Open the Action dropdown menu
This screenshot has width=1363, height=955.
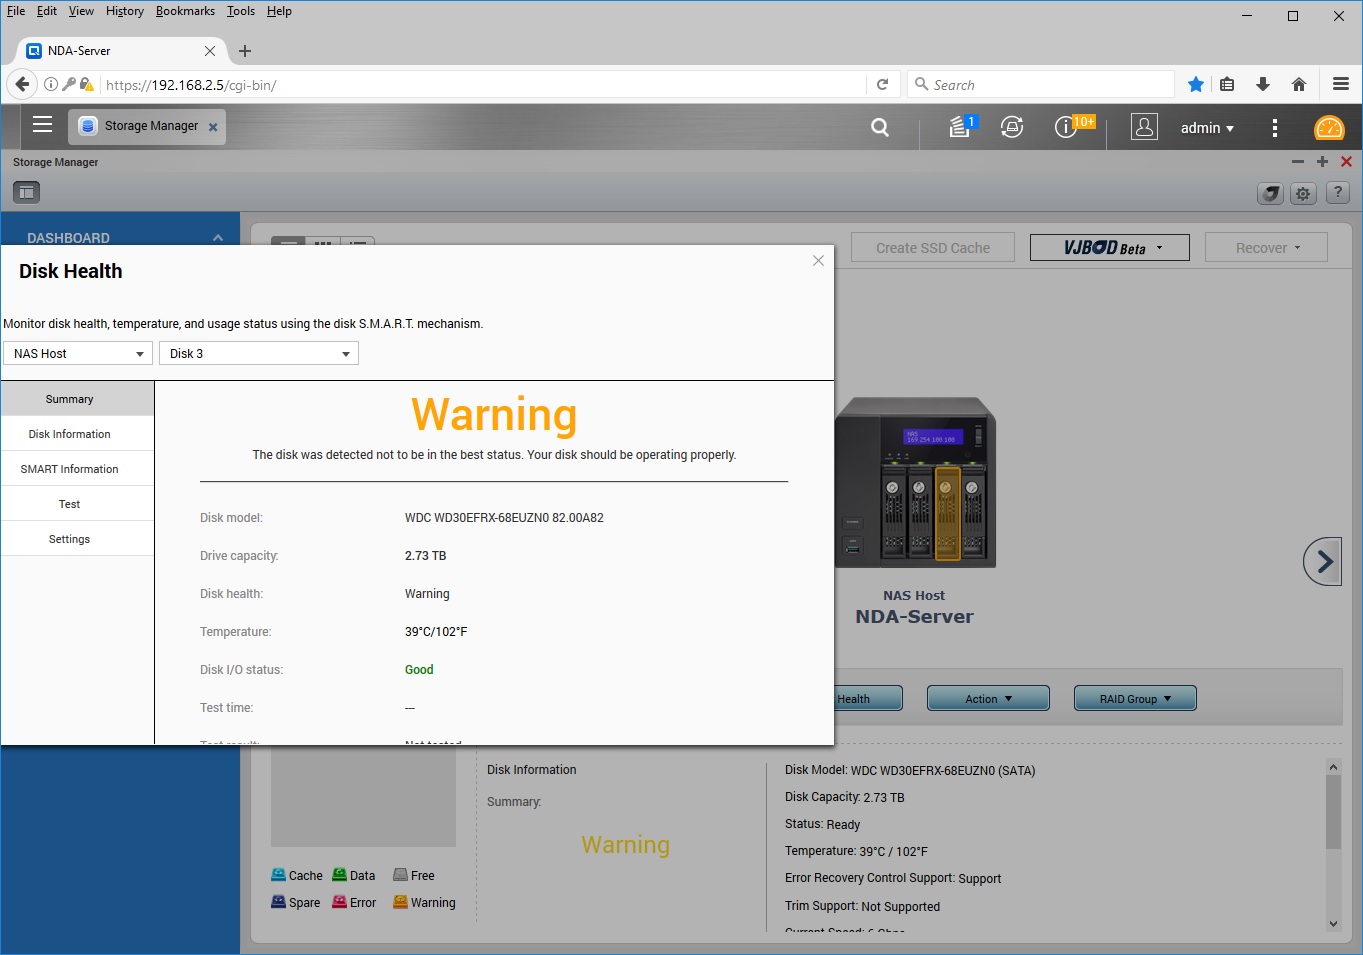pyautogui.click(x=988, y=698)
